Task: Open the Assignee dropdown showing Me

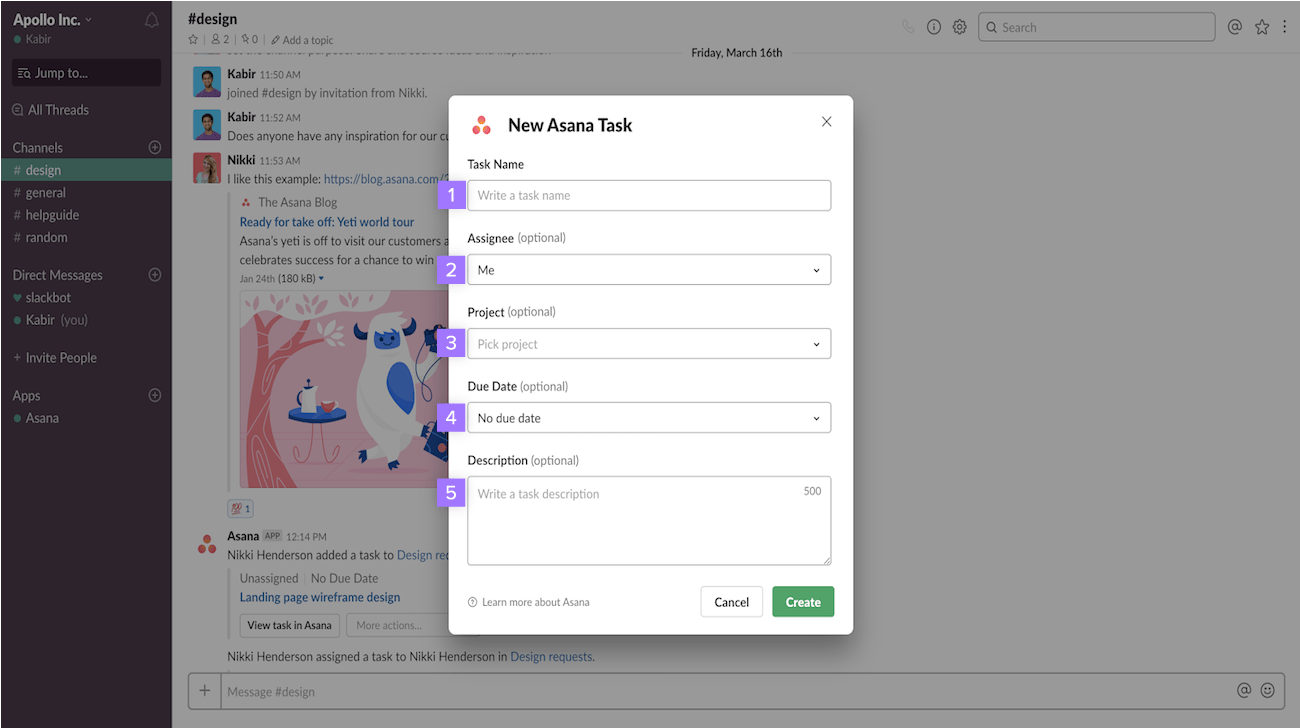Action: pos(649,270)
